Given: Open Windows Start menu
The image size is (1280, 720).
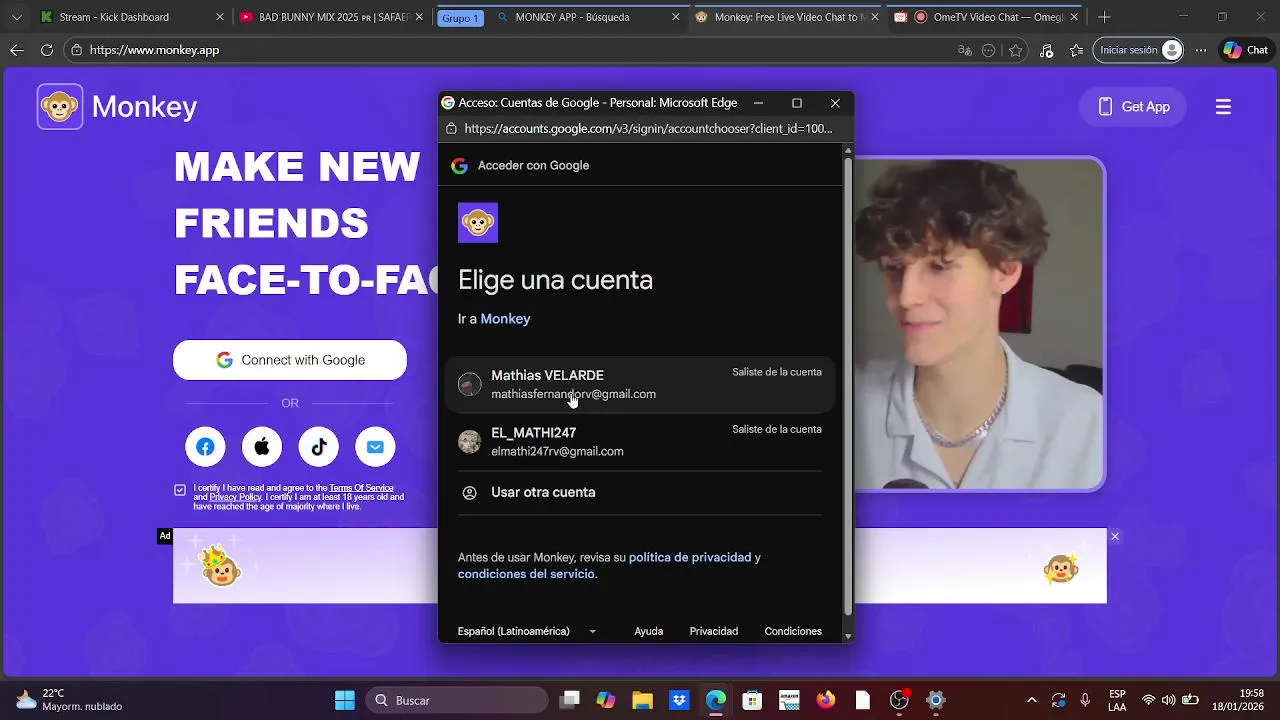Looking at the screenshot, I should click(x=344, y=700).
